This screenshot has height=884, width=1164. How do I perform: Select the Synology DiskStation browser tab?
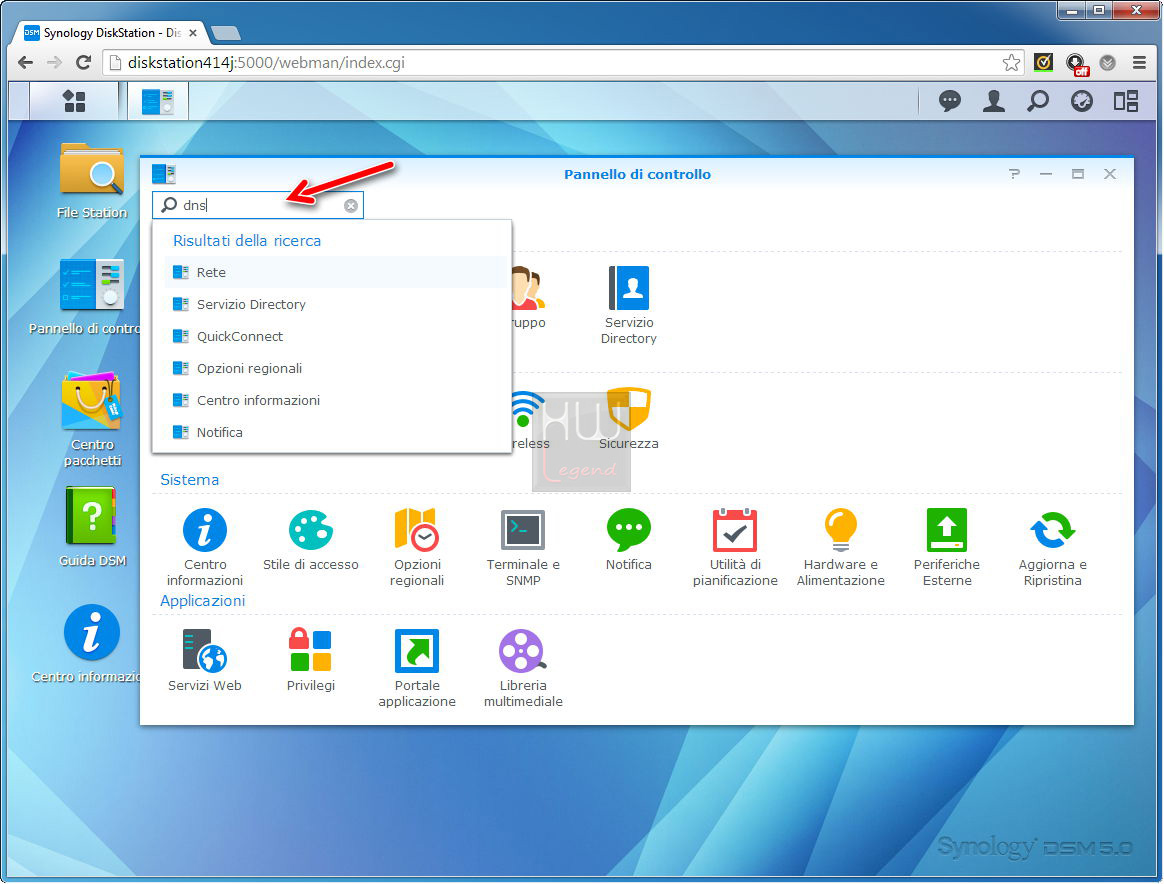(x=111, y=33)
